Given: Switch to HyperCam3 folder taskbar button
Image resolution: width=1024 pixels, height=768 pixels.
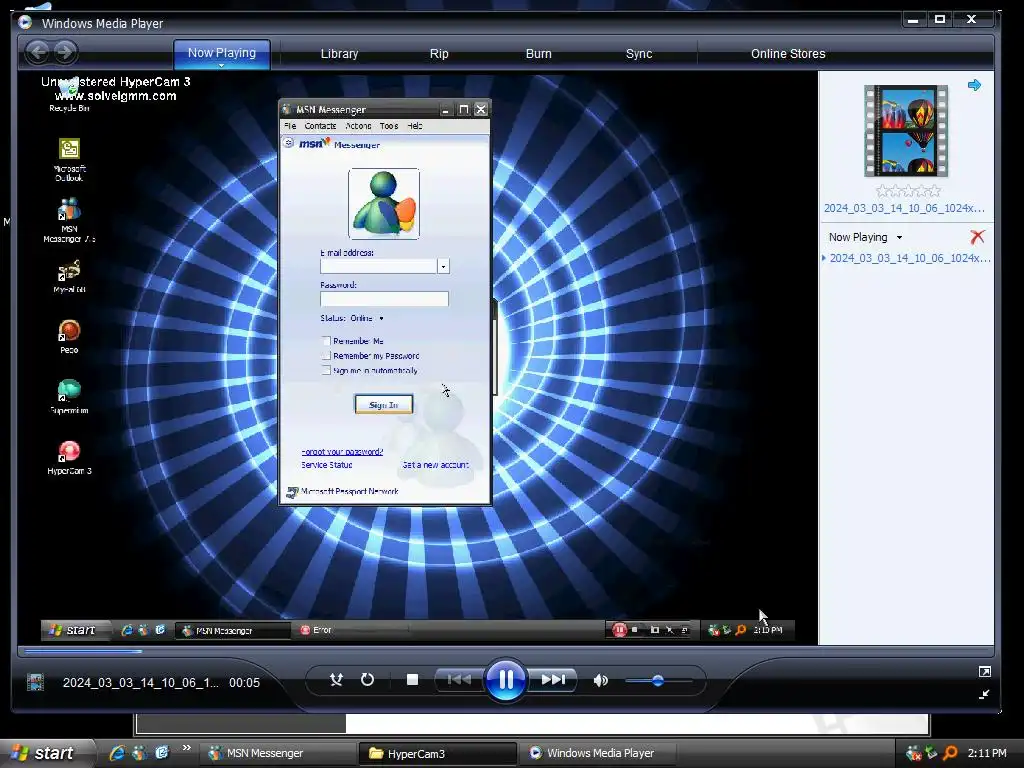Looking at the screenshot, I should pos(438,754).
